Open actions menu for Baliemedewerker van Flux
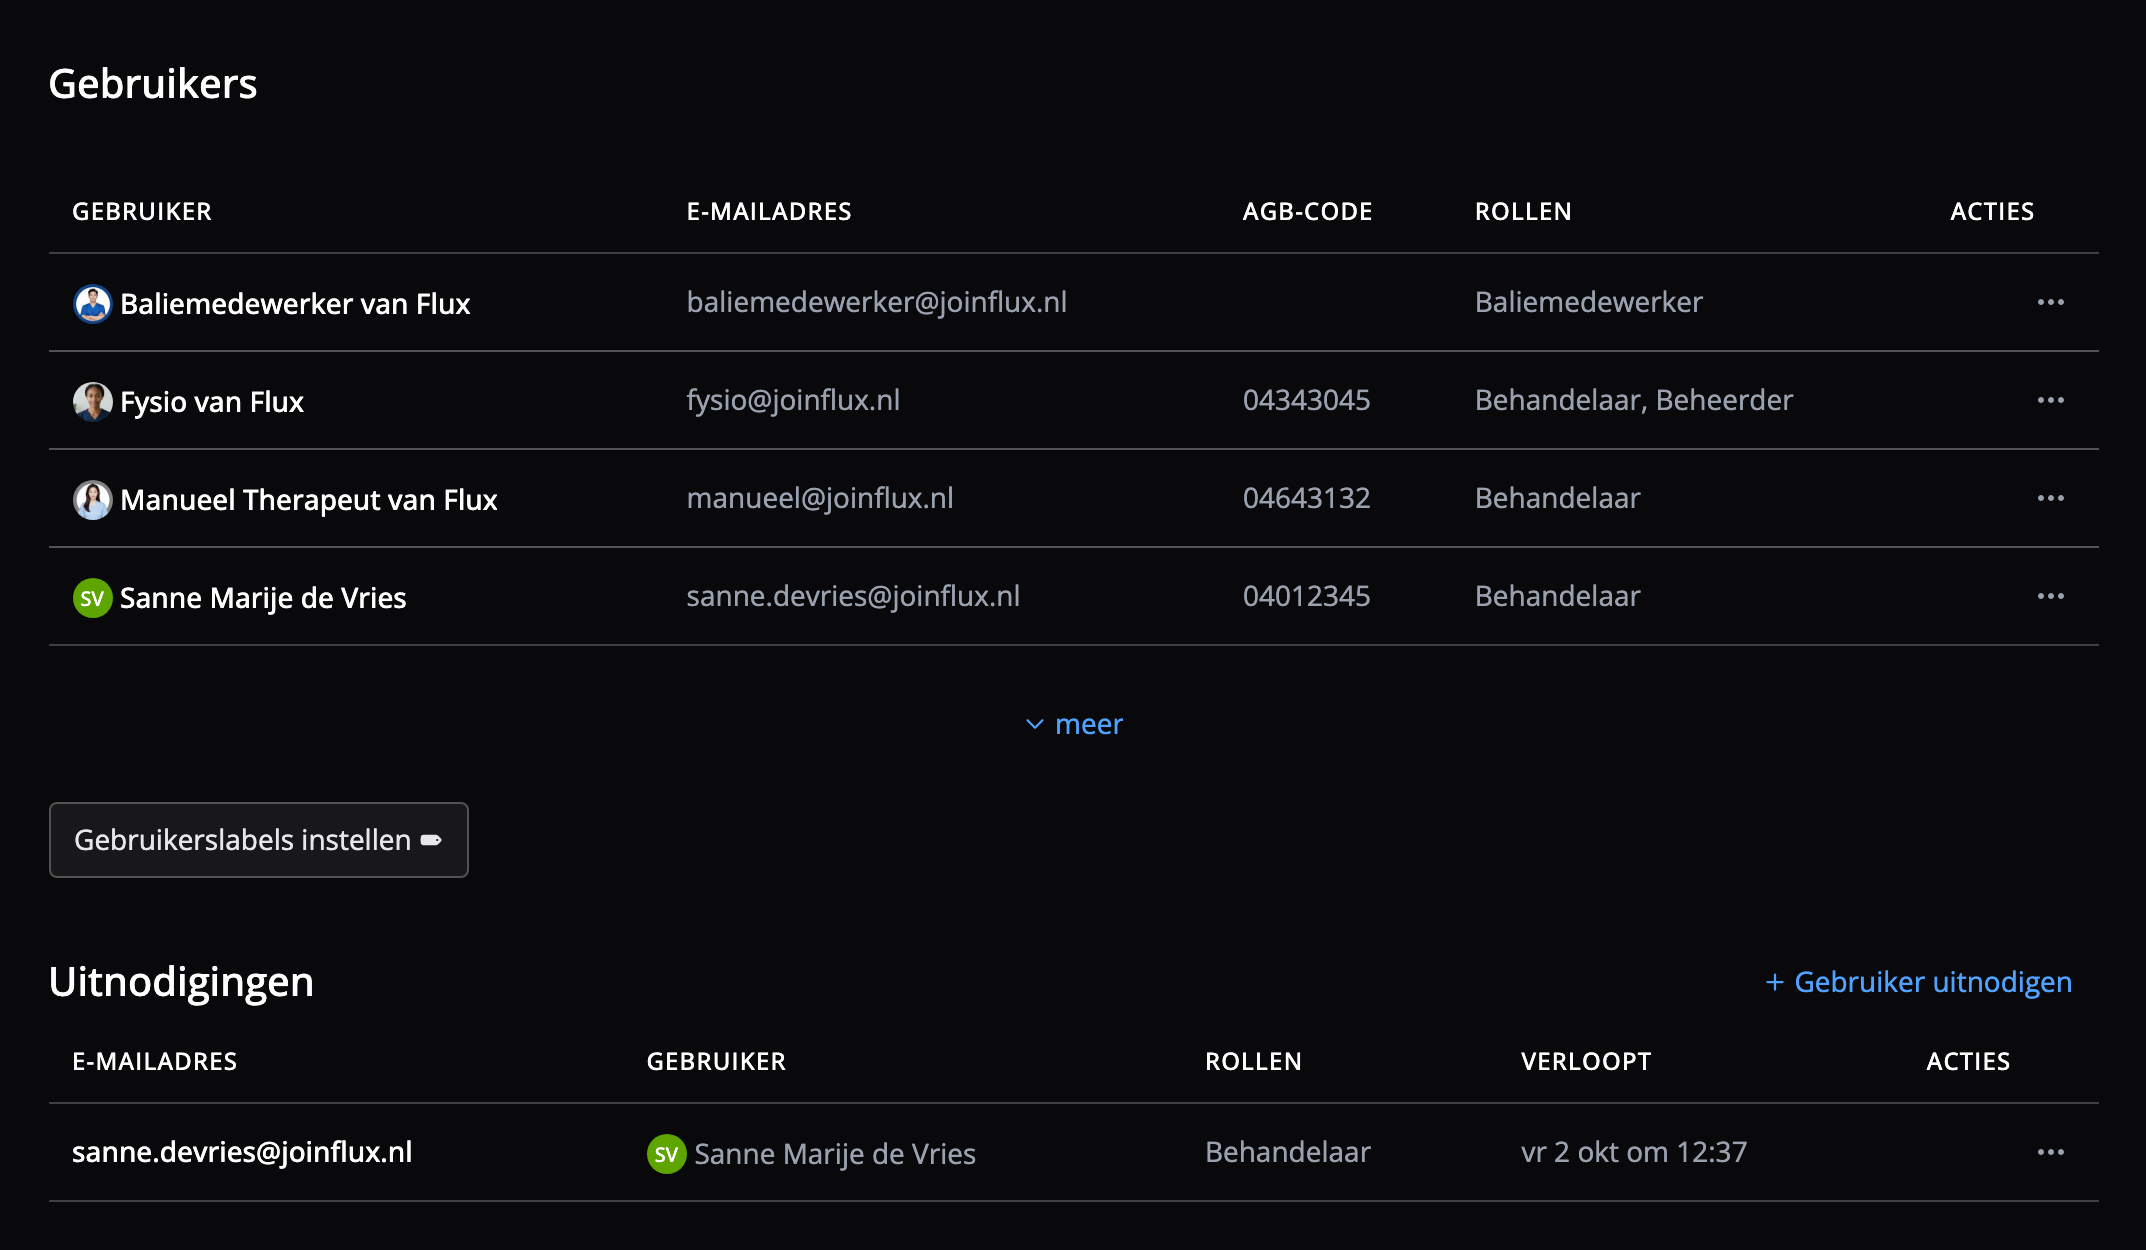 (2050, 302)
